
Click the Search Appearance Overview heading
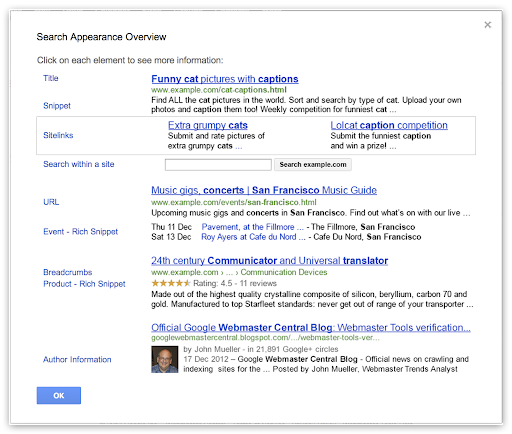[x=101, y=37]
